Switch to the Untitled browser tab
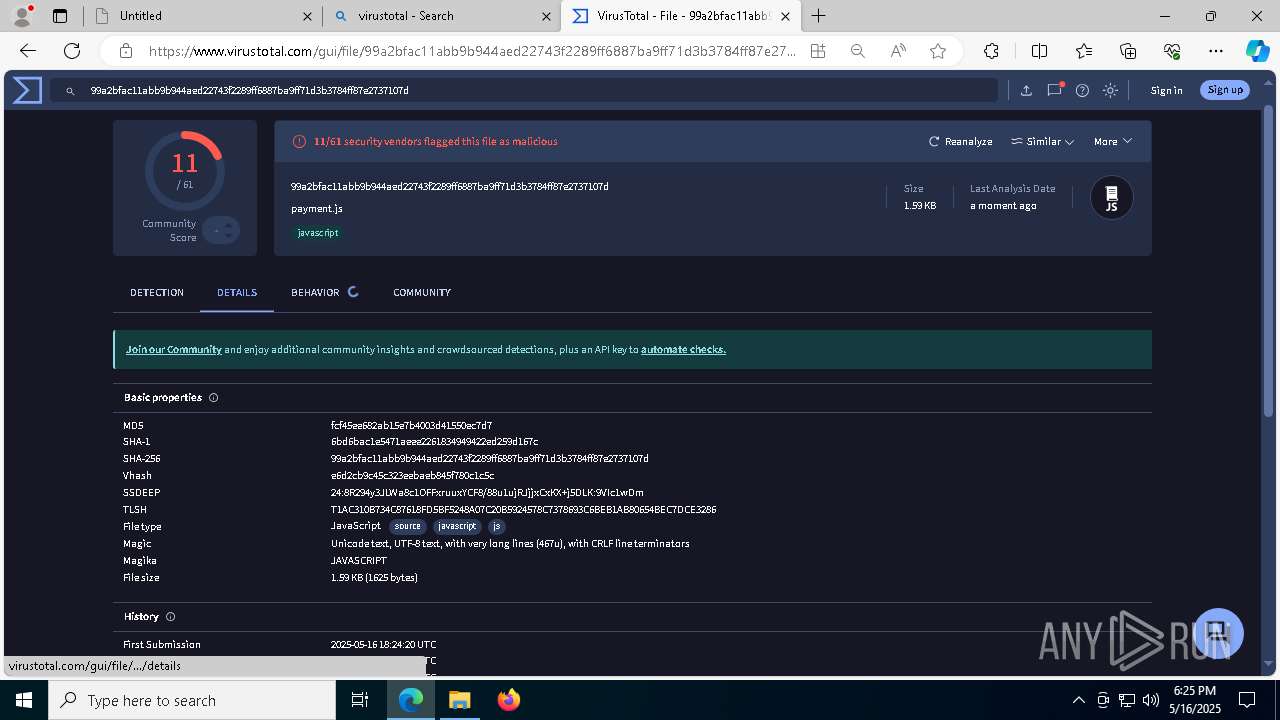The image size is (1280, 720). coord(204,16)
